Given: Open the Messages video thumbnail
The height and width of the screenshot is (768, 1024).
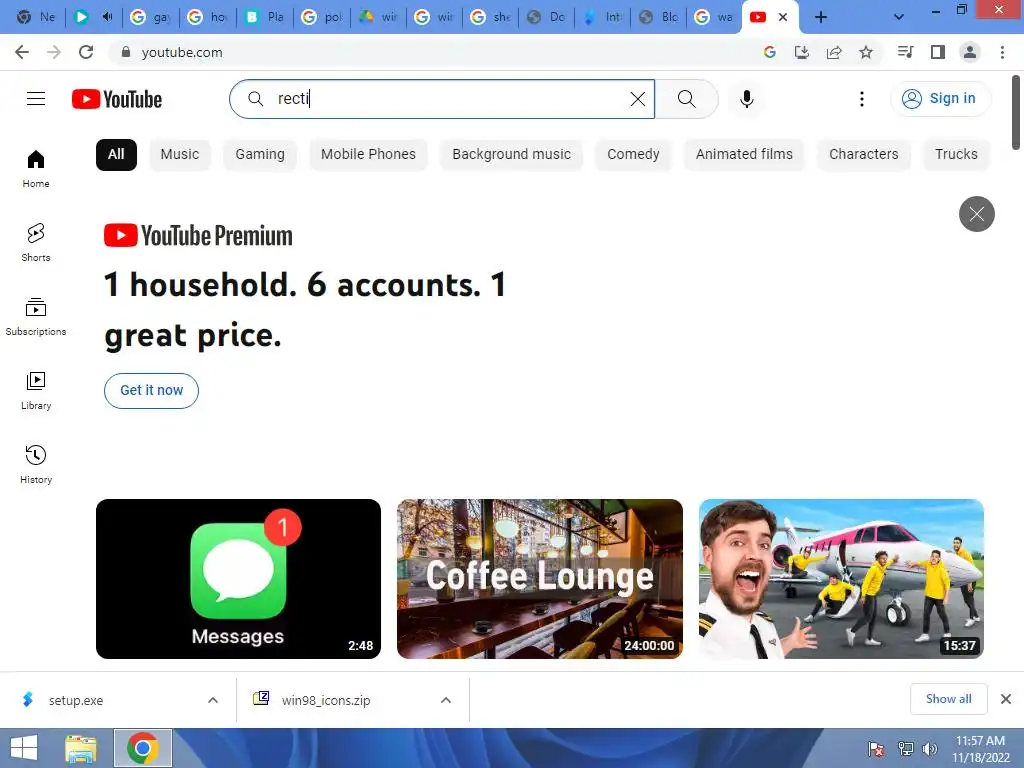Looking at the screenshot, I should pyautogui.click(x=238, y=579).
